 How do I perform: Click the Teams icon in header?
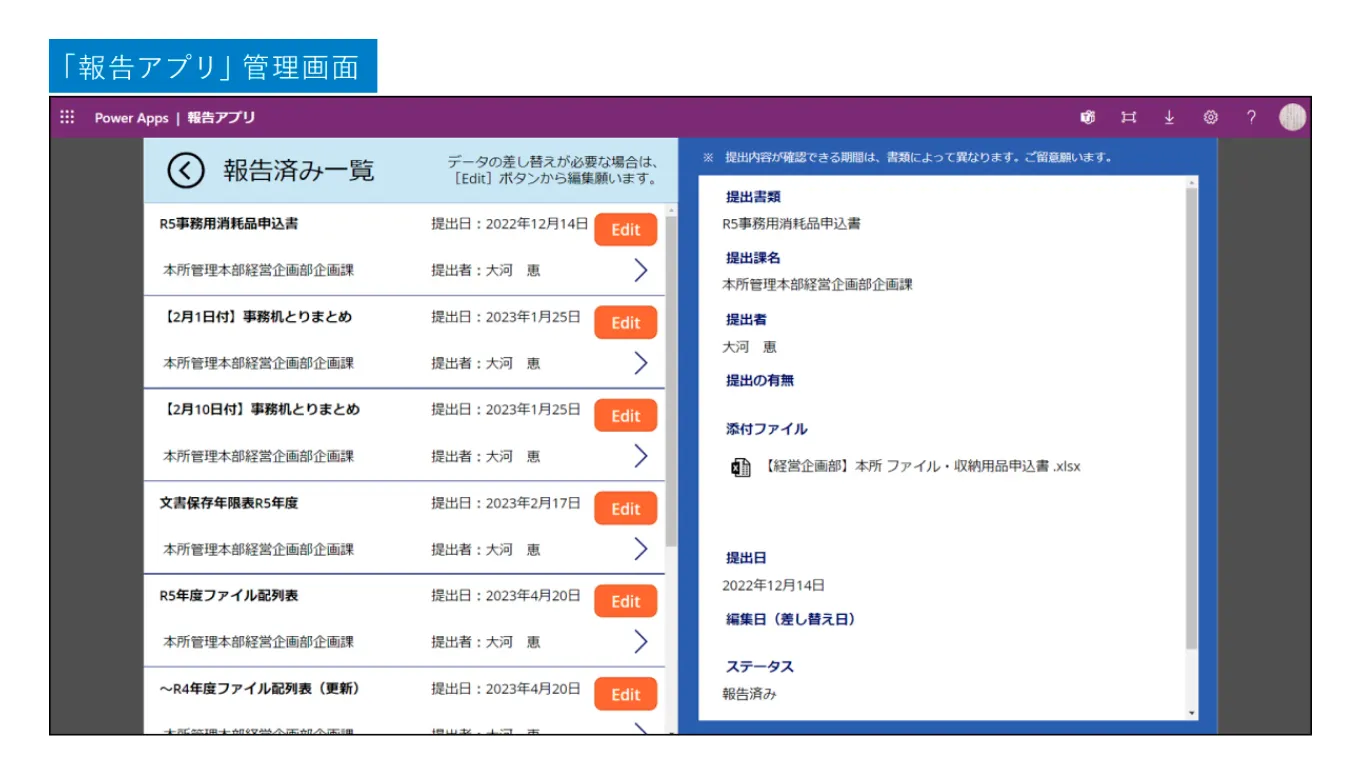tap(1087, 117)
